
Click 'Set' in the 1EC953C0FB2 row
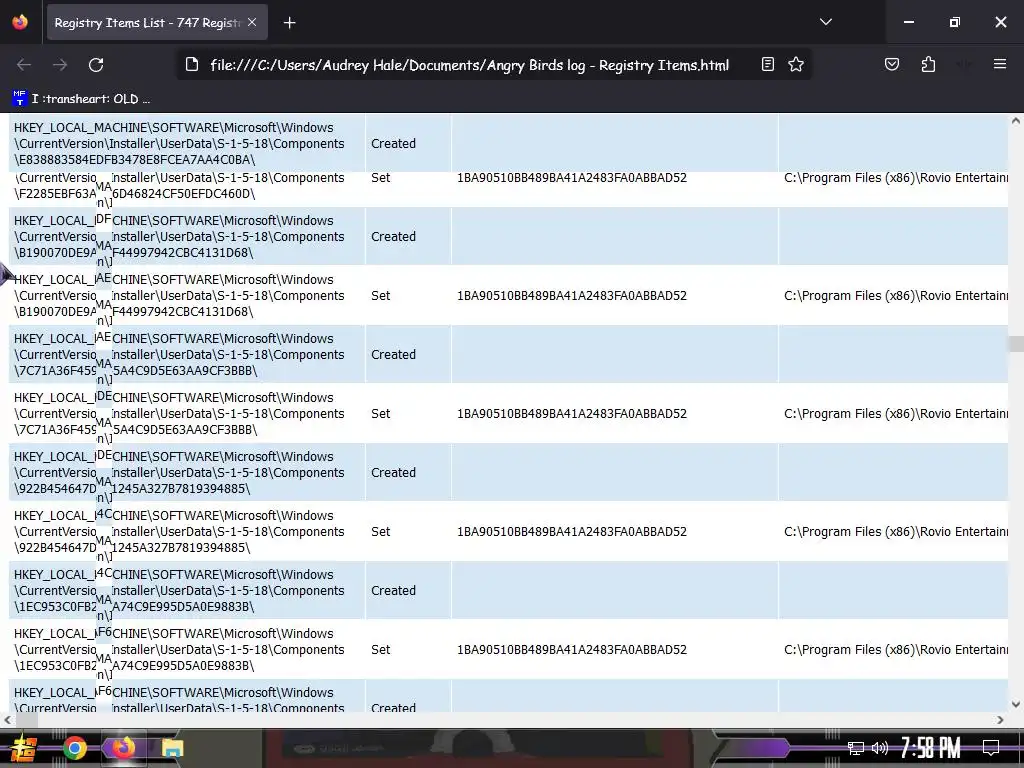tap(381, 649)
